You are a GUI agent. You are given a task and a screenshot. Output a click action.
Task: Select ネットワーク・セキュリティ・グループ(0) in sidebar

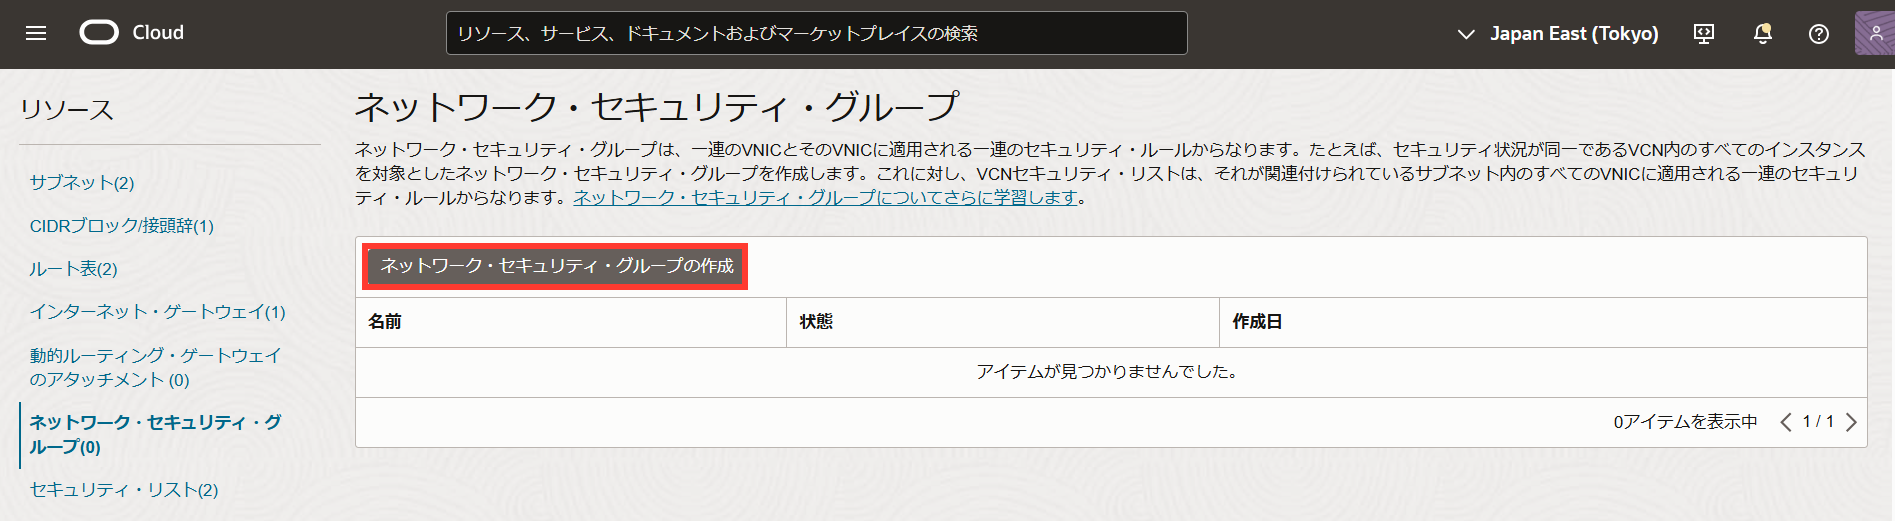pos(156,435)
